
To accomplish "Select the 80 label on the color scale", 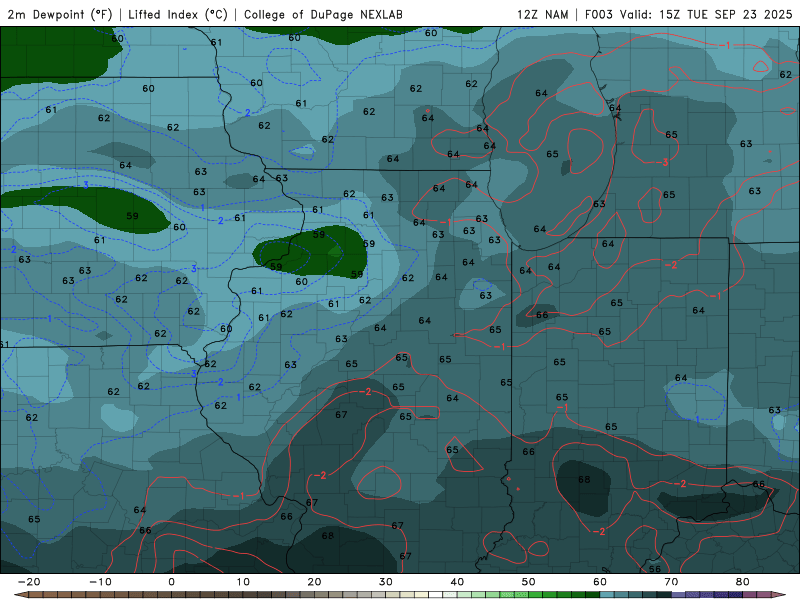I will click(743, 582).
